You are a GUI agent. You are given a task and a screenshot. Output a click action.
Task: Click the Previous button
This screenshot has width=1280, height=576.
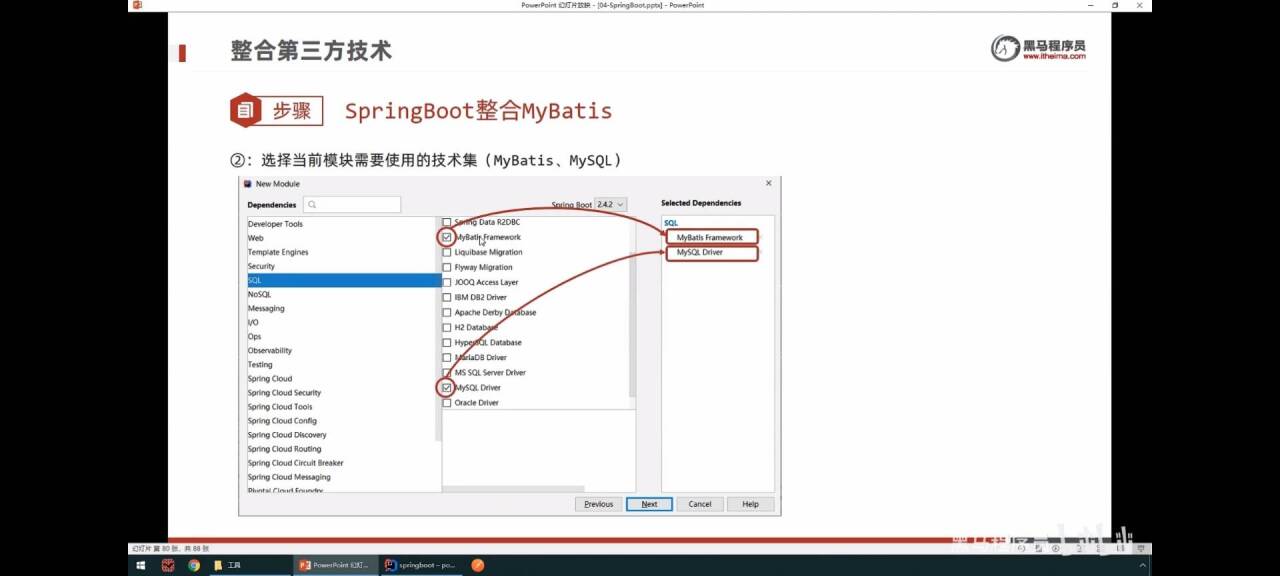click(x=598, y=504)
